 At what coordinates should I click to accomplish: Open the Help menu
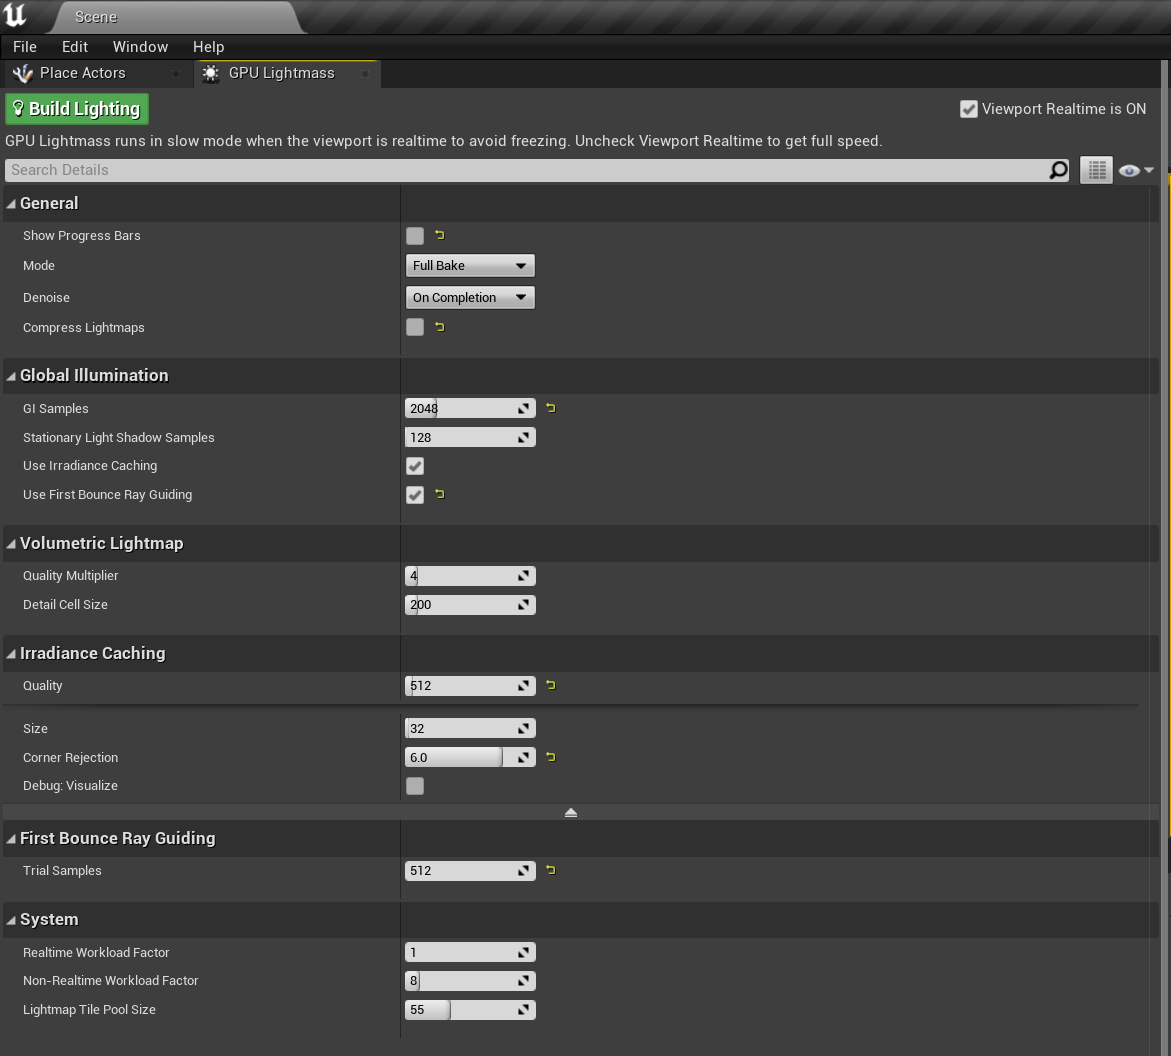(x=208, y=46)
